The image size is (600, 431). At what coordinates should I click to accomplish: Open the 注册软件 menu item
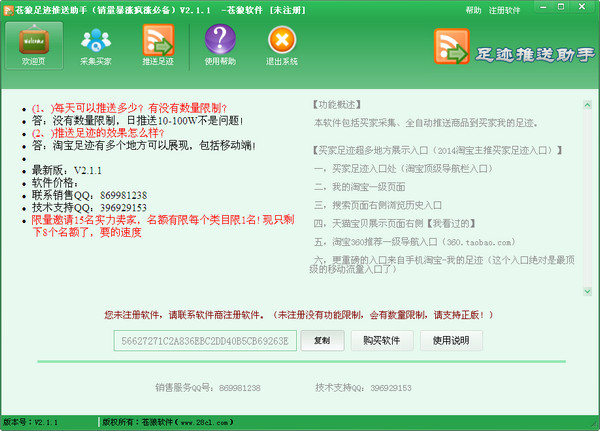coord(504,10)
